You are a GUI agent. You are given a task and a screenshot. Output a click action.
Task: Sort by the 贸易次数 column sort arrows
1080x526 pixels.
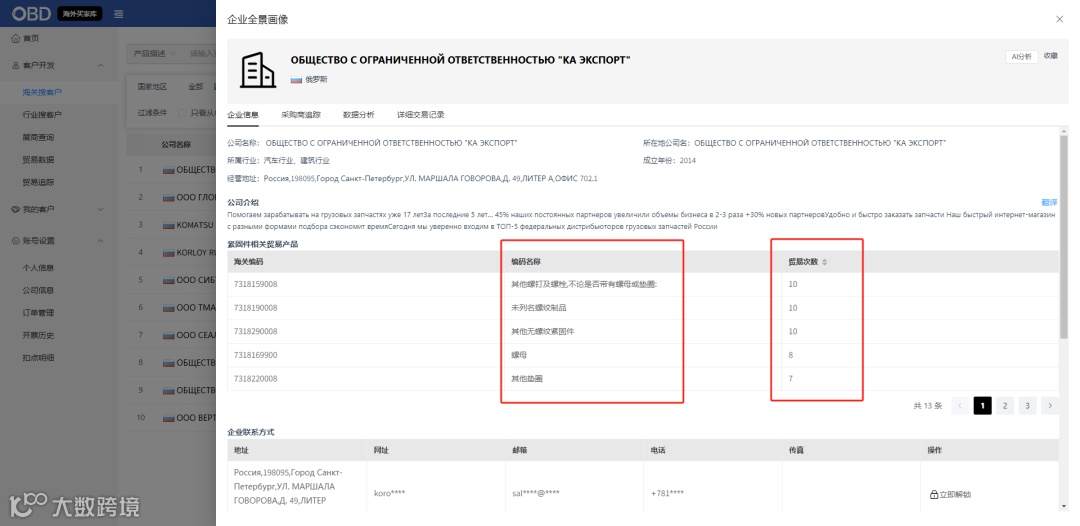(x=825, y=262)
